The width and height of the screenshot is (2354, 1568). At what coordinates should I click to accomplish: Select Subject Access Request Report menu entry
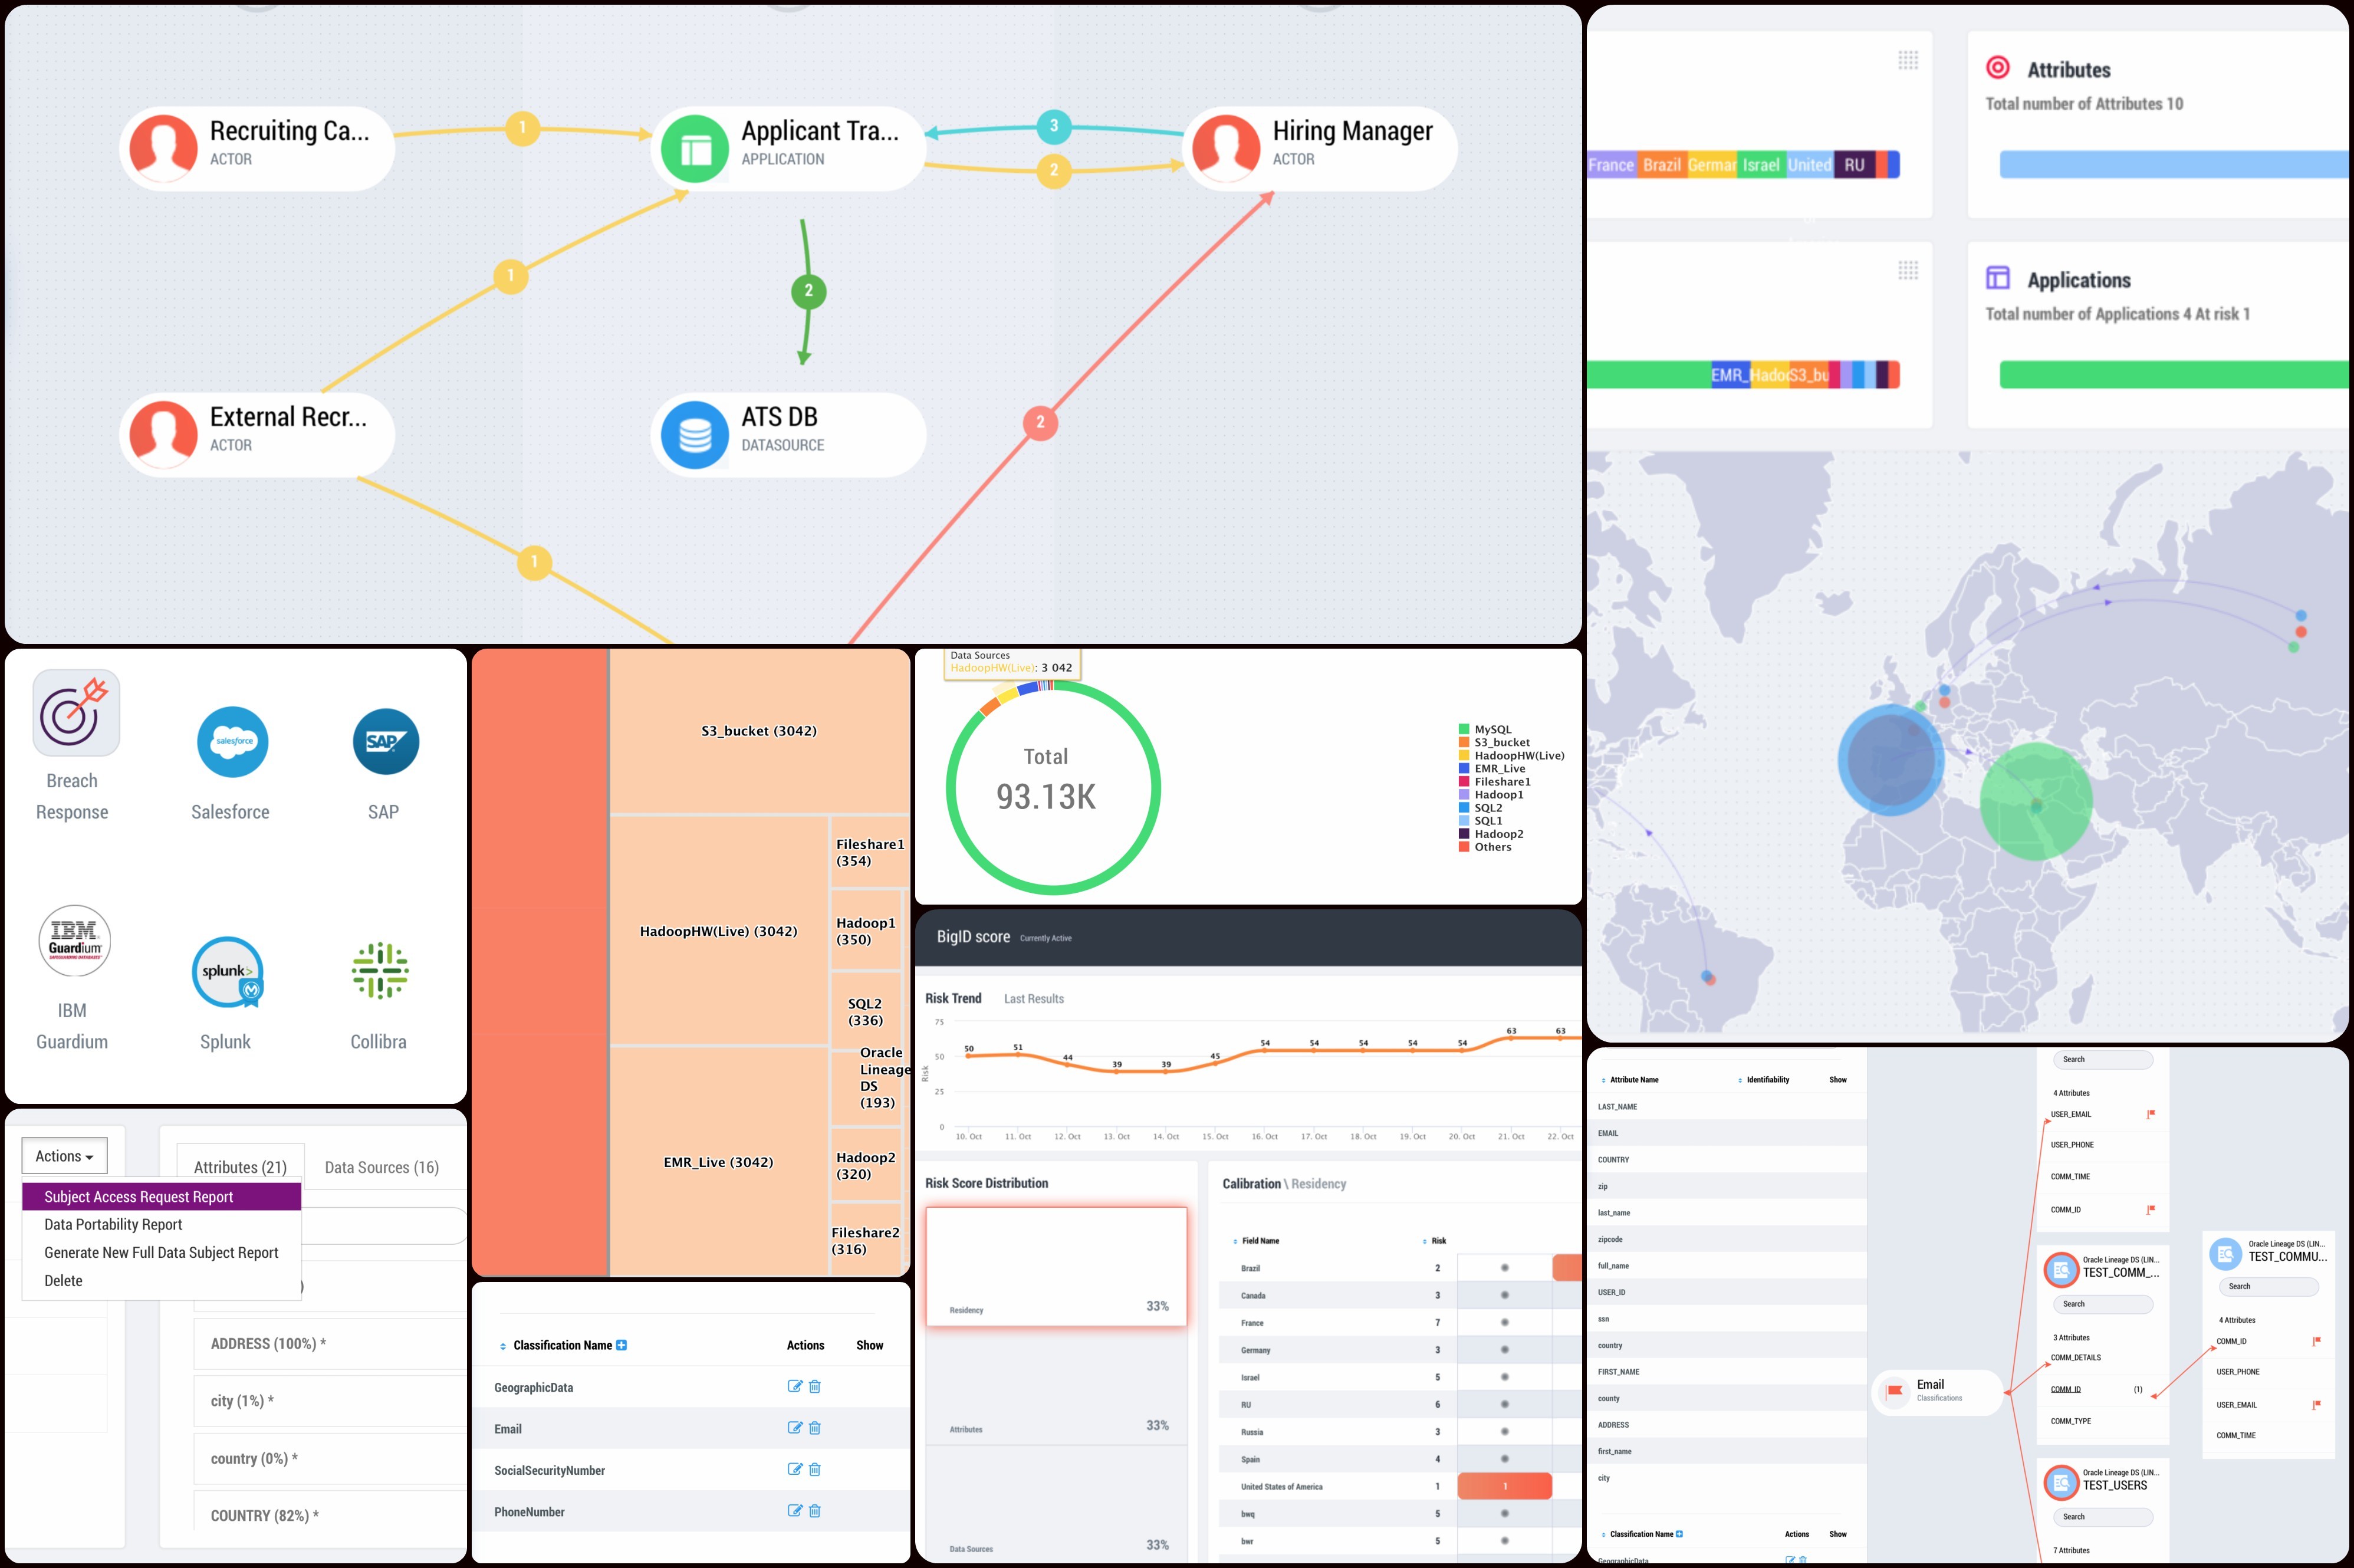click(x=139, y=1196)
